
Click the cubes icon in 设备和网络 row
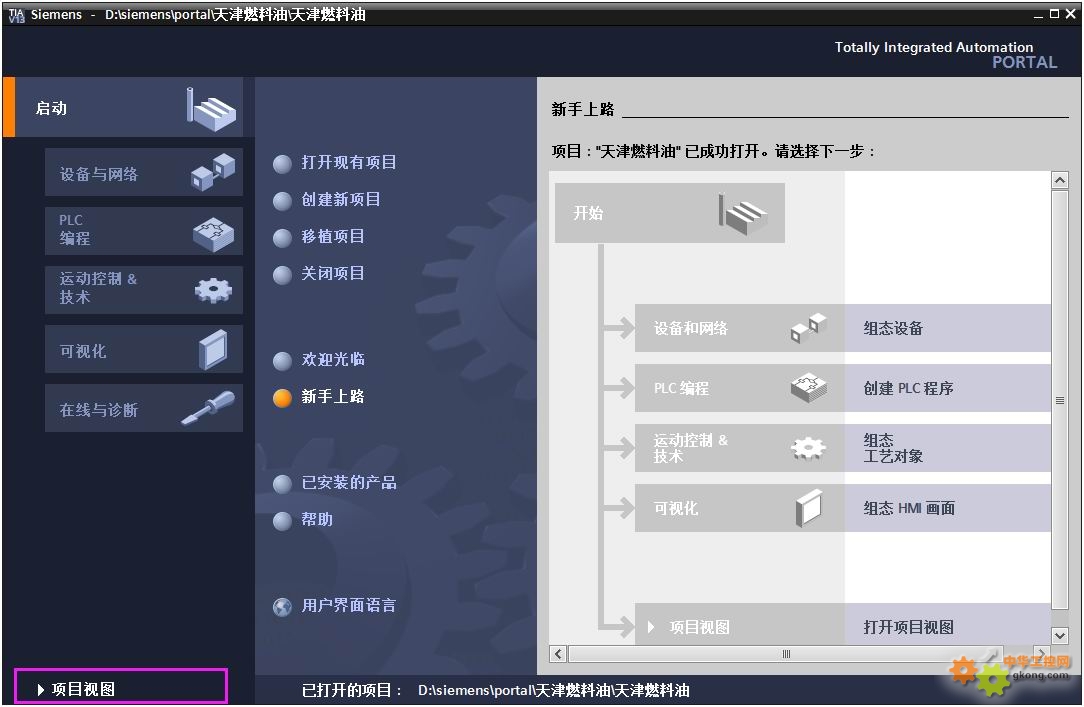(808, 328)
